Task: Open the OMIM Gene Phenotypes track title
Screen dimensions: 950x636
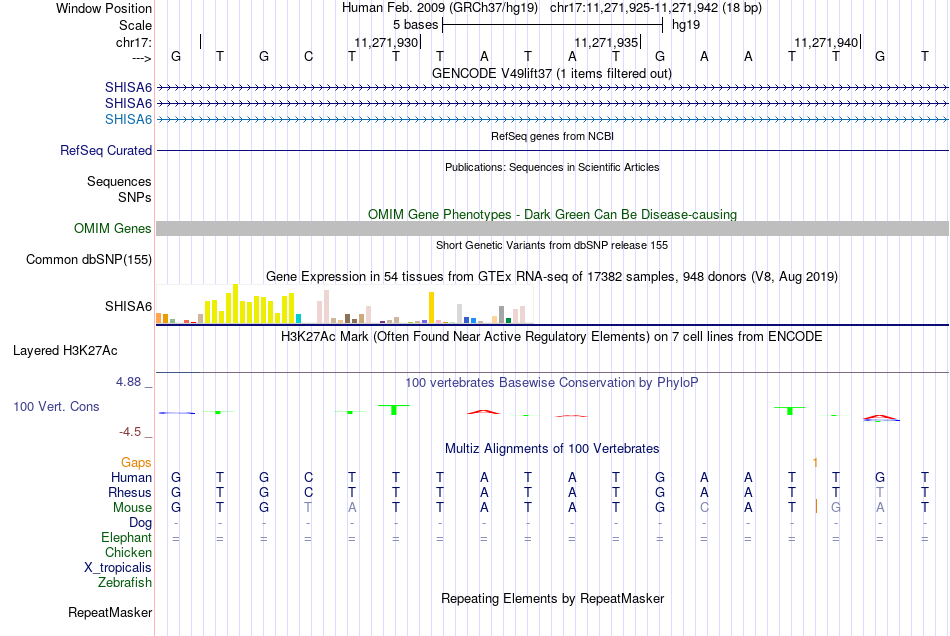Action: [x=552, y=214]
